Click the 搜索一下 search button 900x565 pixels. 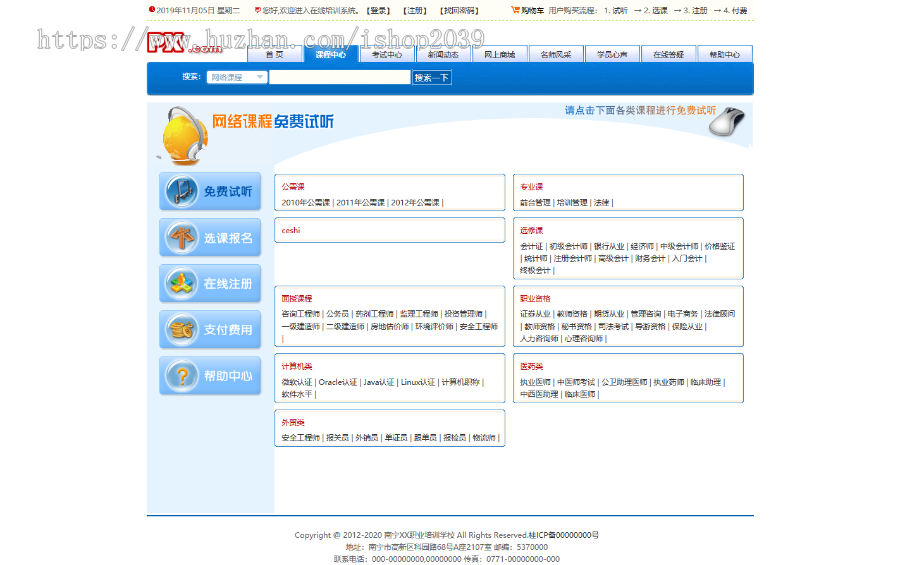click(x=432, y=78)
